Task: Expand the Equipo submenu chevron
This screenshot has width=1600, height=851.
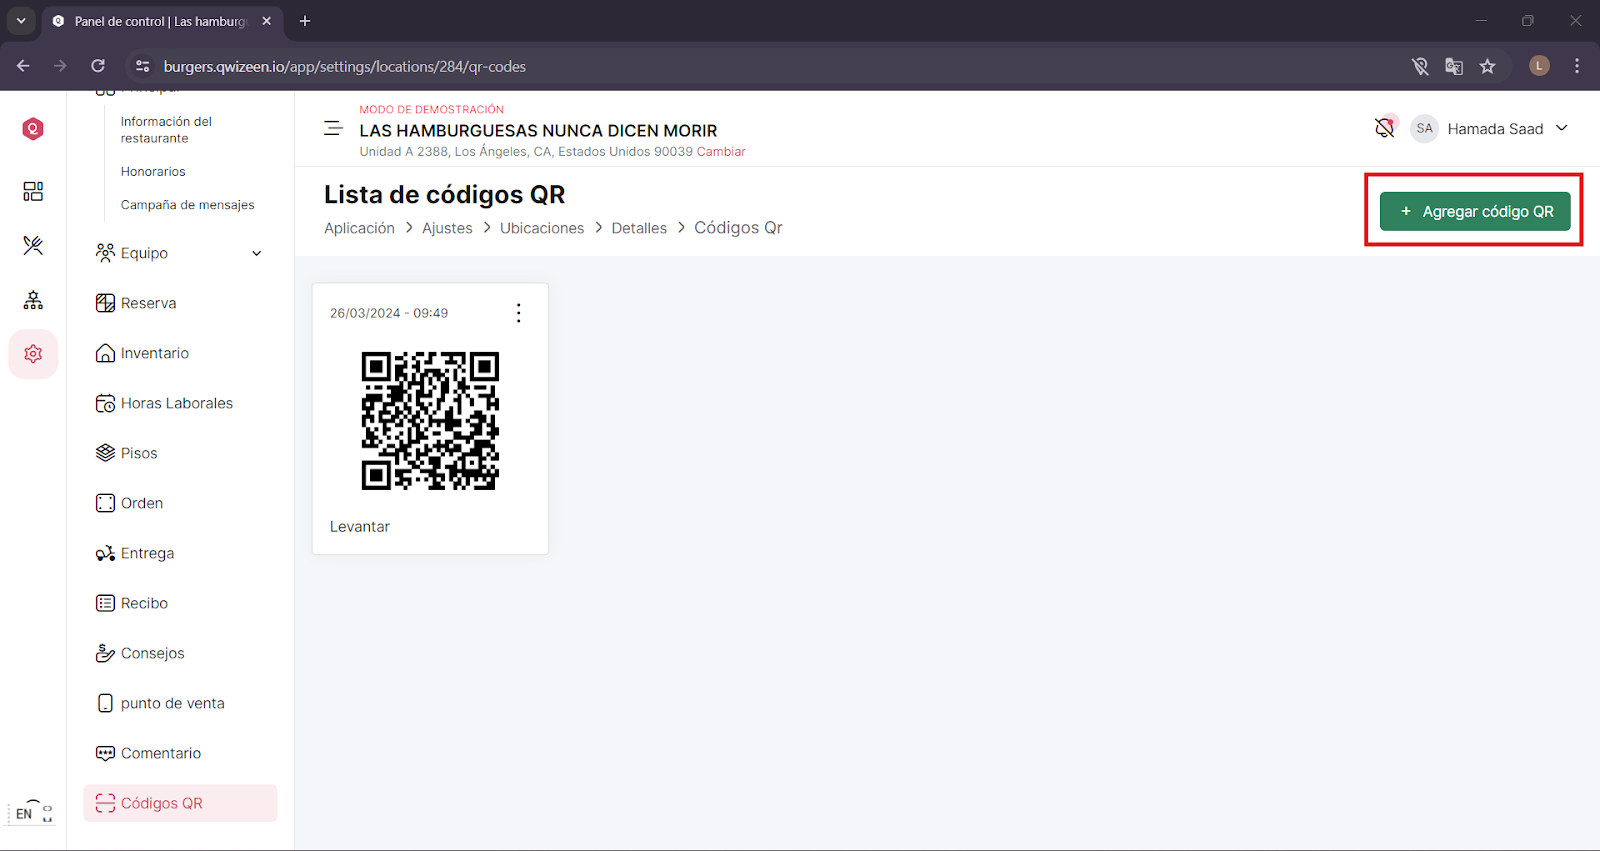Action: pyautogui.click(x=257, y=253)
